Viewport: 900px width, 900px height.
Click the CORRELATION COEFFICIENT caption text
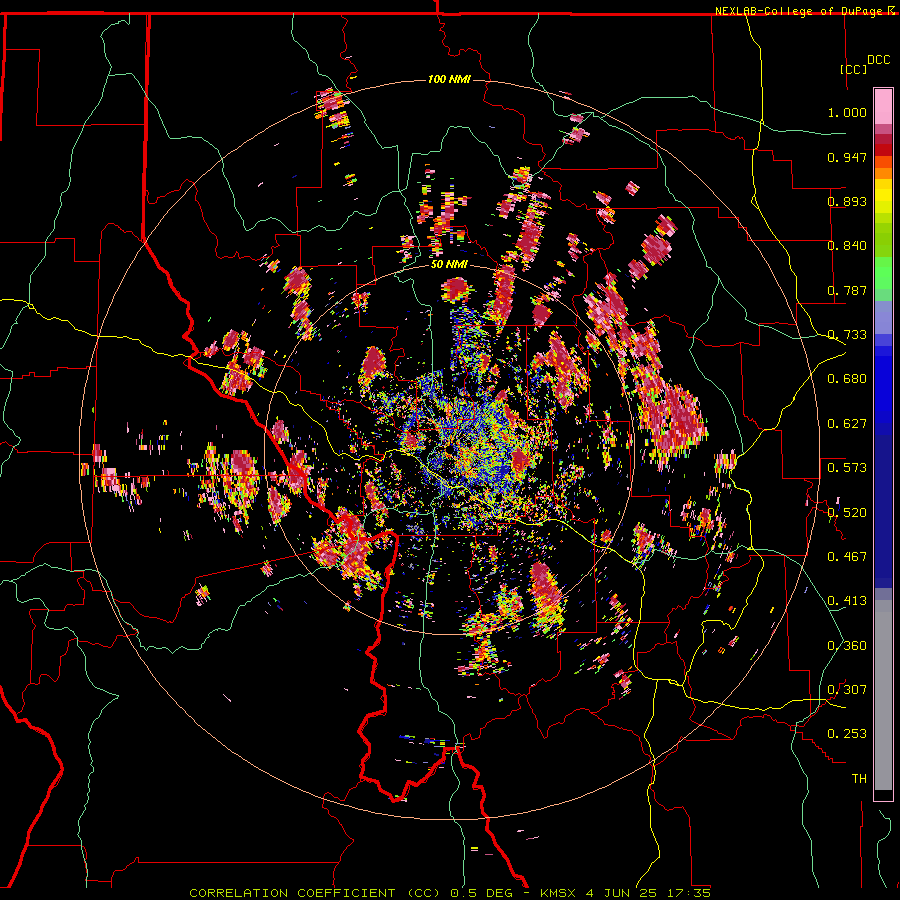tap(292, 893)
